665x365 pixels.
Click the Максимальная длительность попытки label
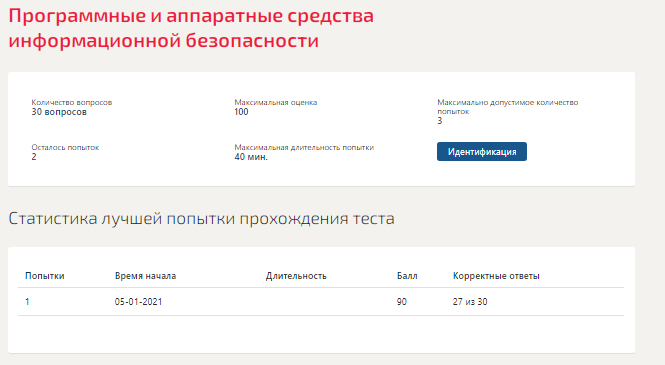pyautogui.click(x=304, y=148)
